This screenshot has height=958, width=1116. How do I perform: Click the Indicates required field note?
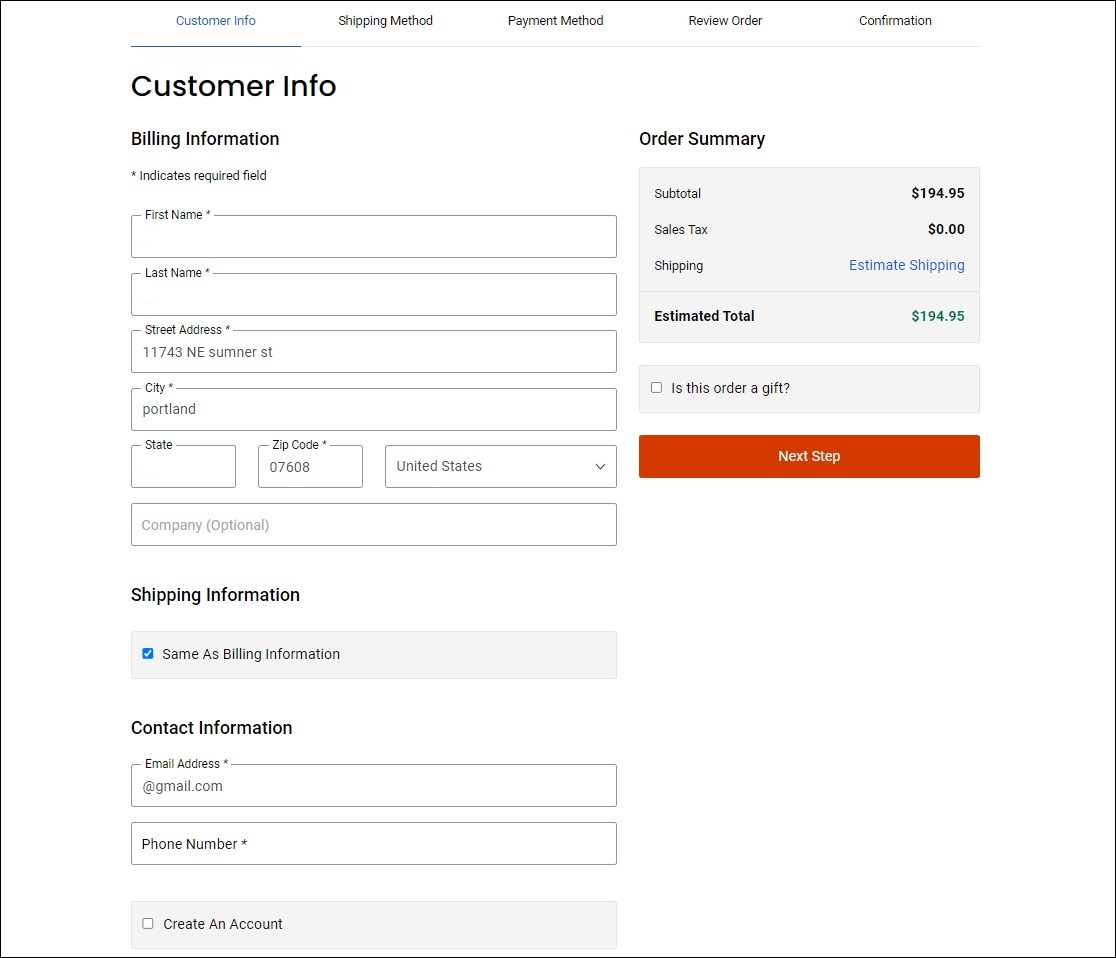[x=199, y=175]
